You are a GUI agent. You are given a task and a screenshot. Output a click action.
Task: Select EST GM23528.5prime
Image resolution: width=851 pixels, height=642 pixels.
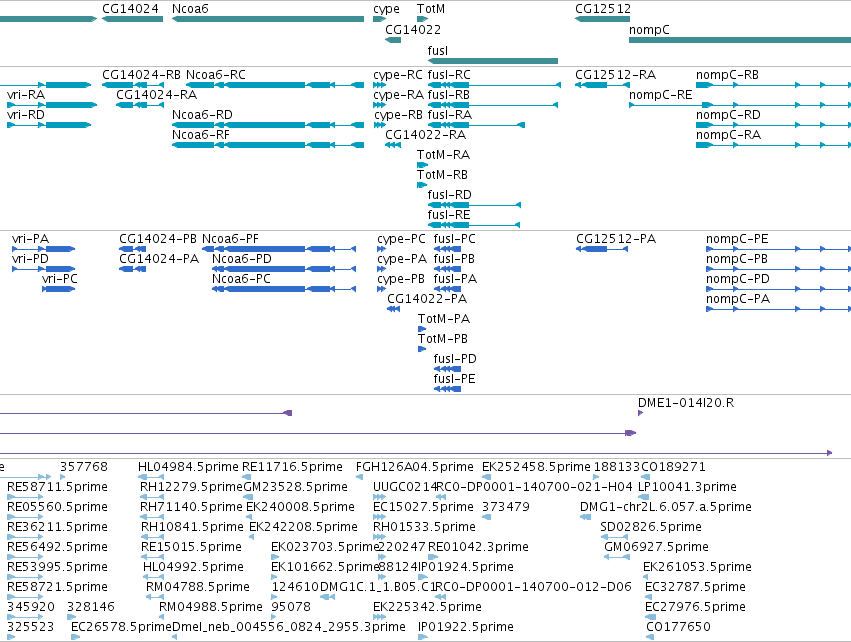click(x=246, y=497)
